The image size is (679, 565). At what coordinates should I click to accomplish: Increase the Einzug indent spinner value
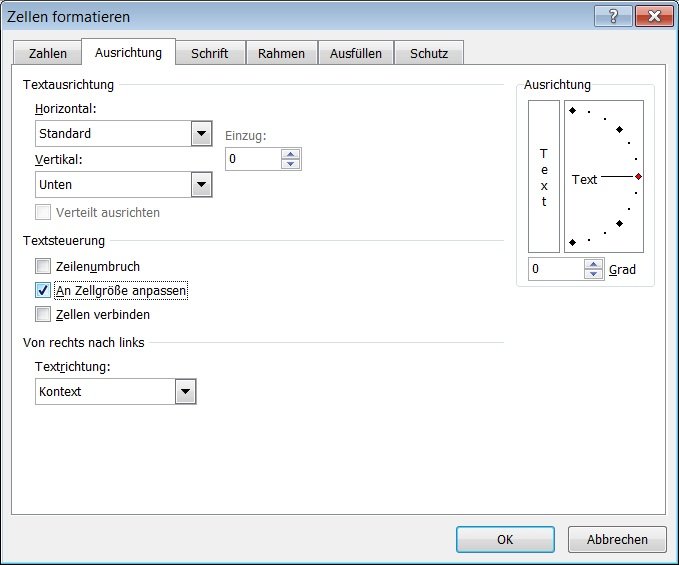(291, 154)
